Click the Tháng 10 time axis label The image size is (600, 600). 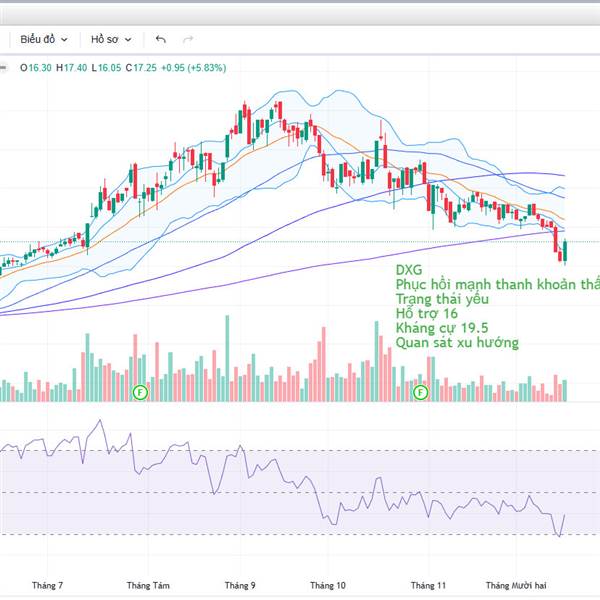coord(328,585)
